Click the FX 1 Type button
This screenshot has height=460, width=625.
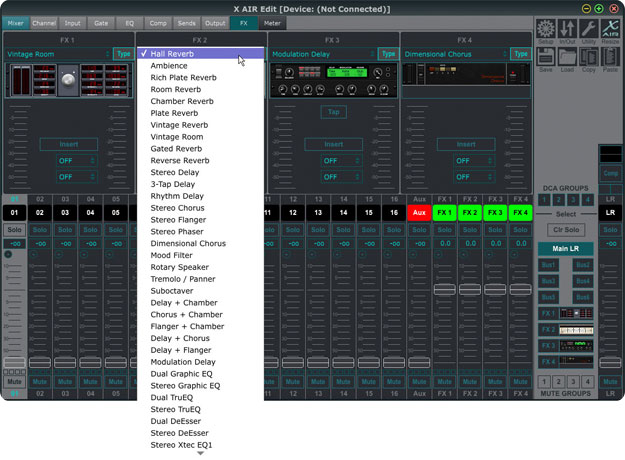(124, 54)
